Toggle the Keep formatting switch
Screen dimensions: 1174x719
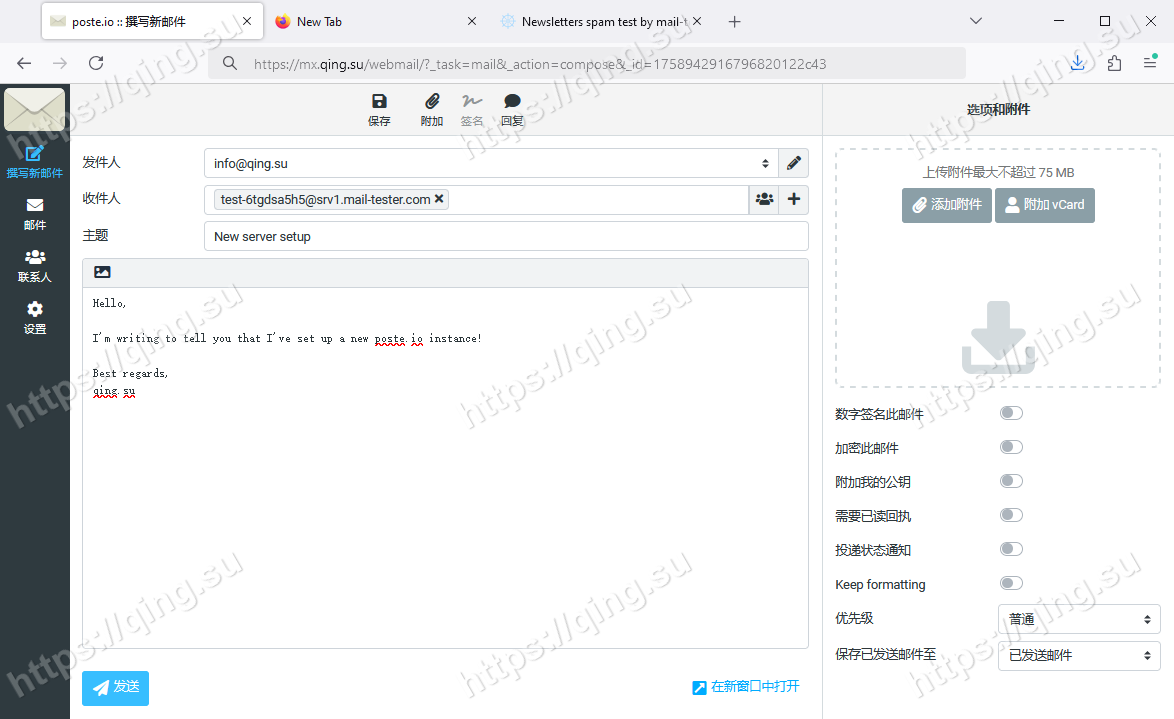1011,583
